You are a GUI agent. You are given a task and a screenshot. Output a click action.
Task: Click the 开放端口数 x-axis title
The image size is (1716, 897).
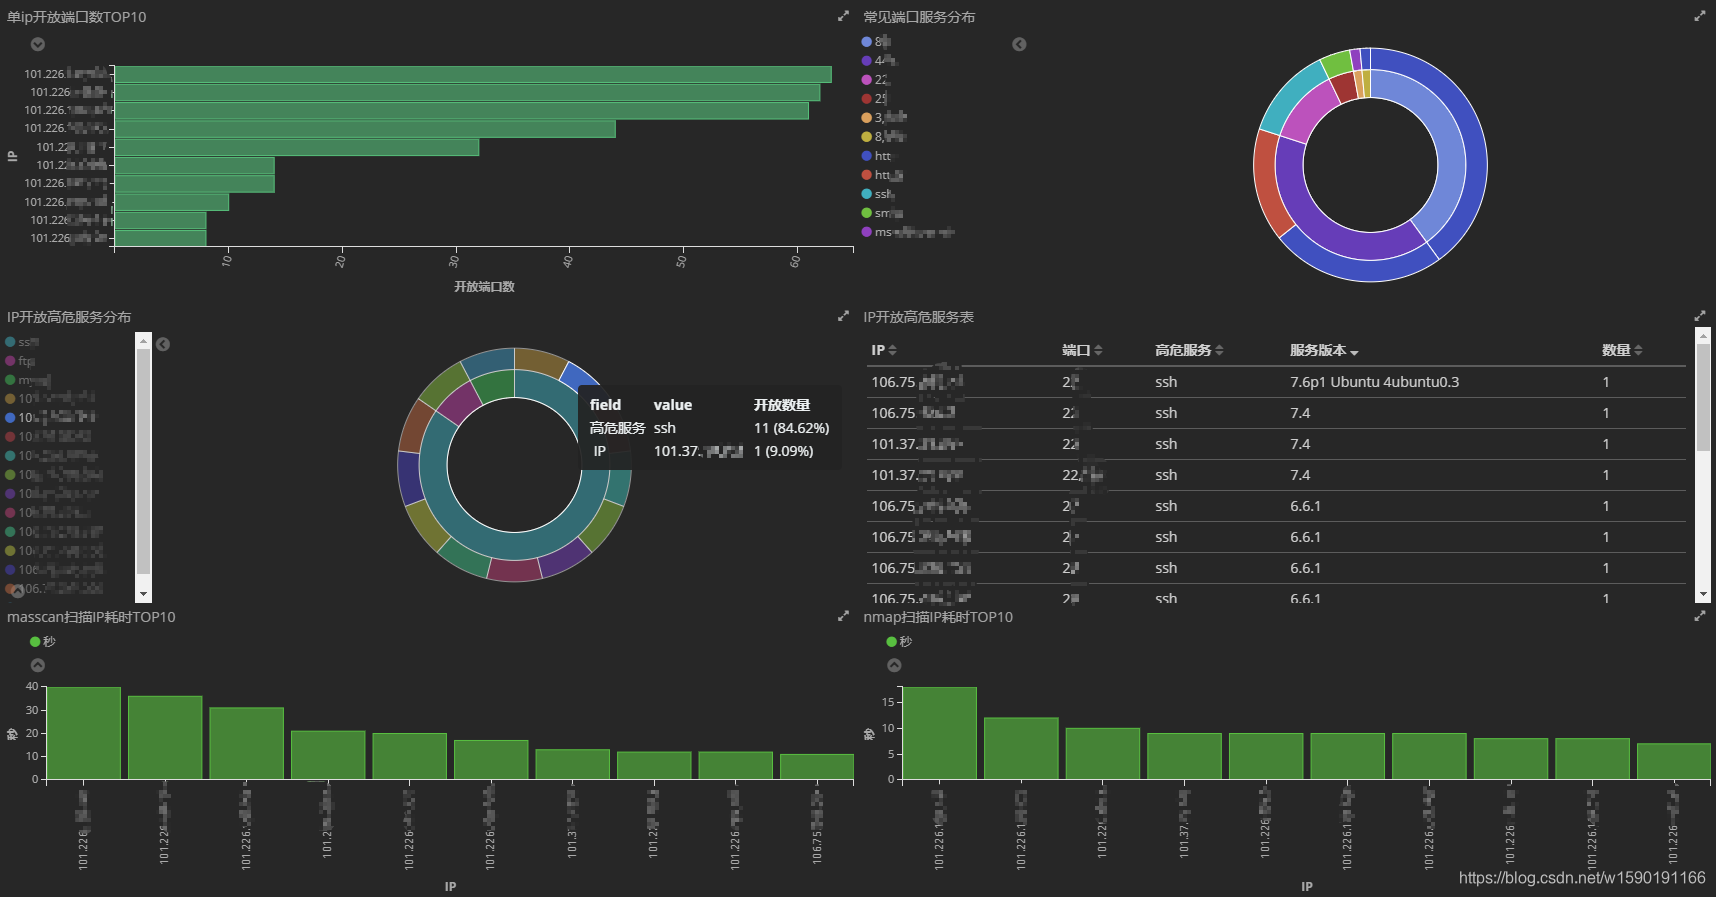[x=484, y=287]
